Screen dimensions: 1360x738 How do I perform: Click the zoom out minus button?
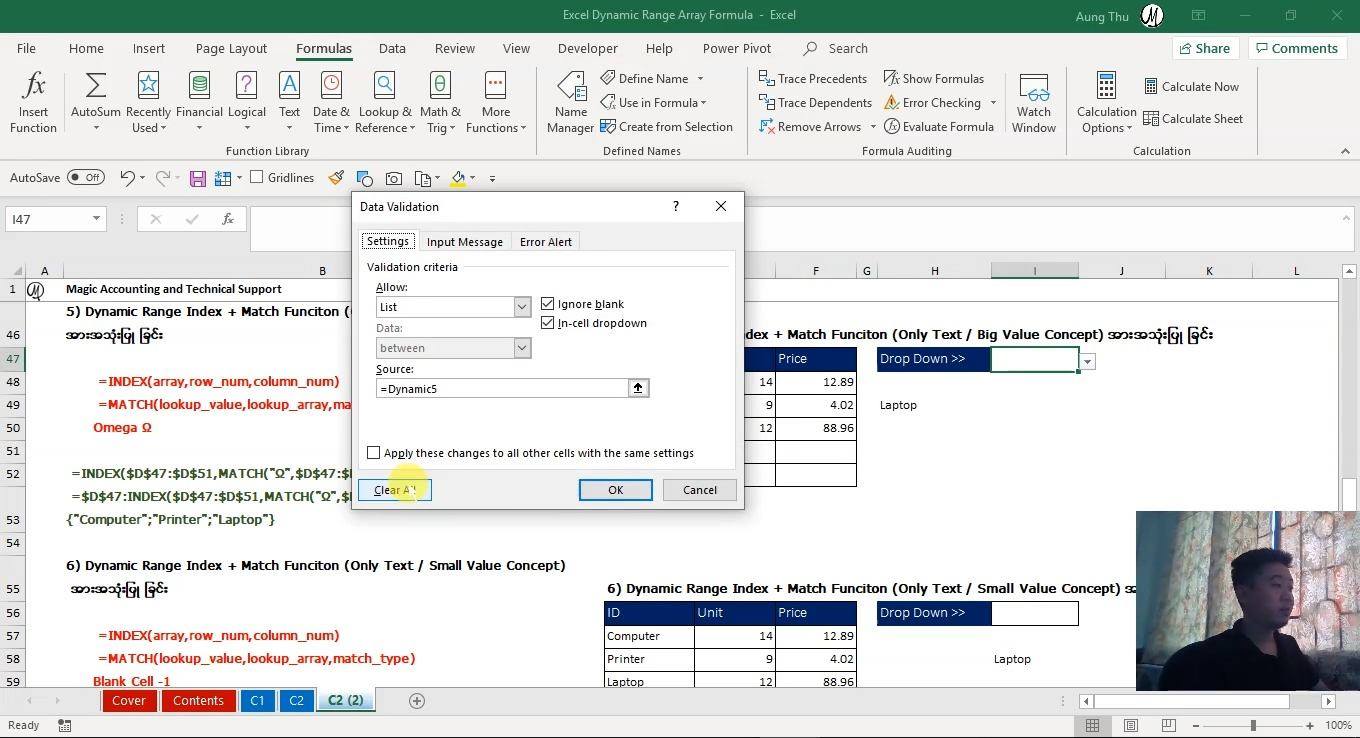[x=1197, y=725]
